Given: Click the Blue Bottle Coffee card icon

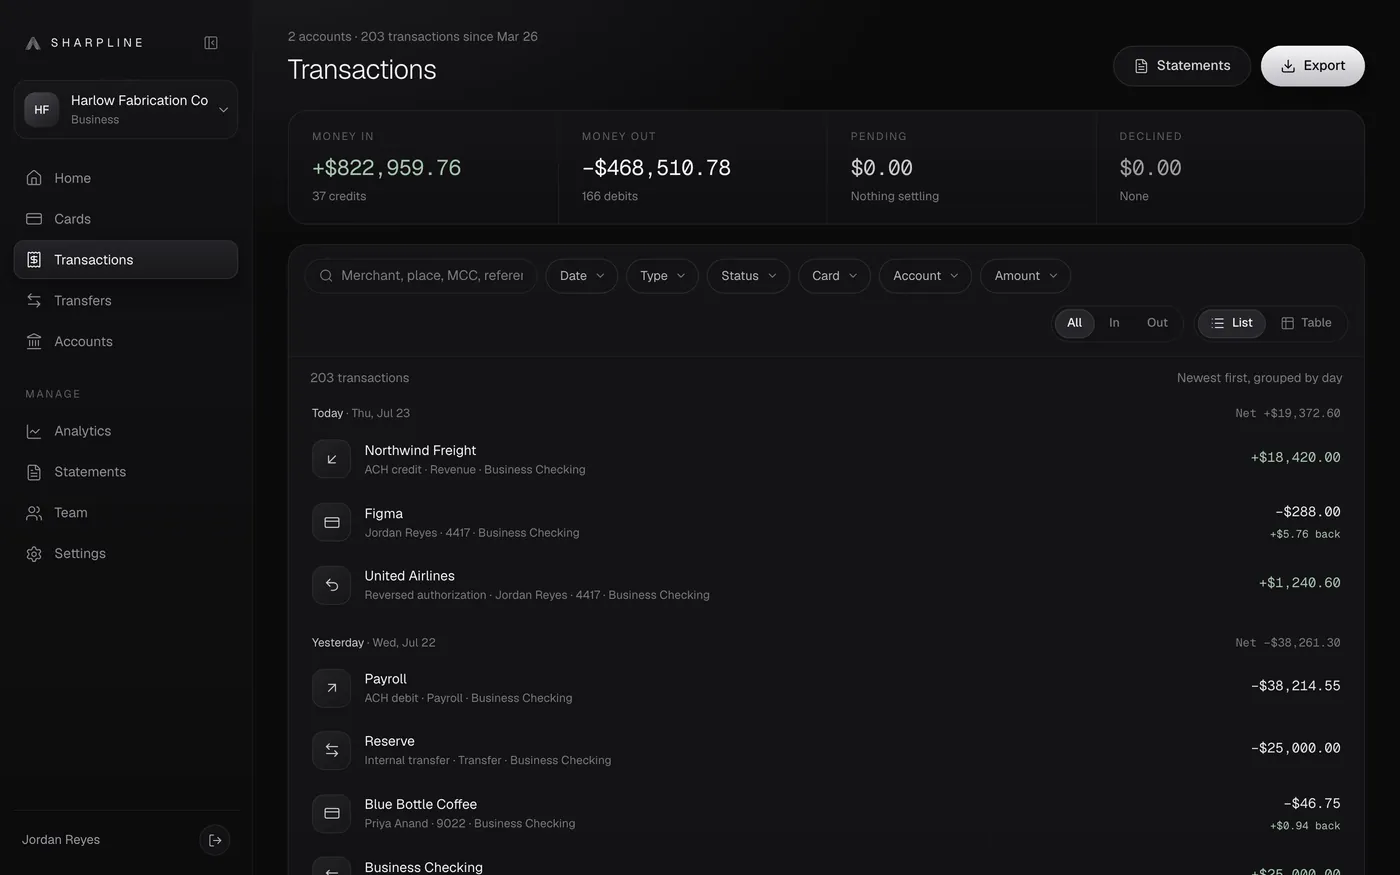Looking at the screenshot, I should click(x=331, y=813).
